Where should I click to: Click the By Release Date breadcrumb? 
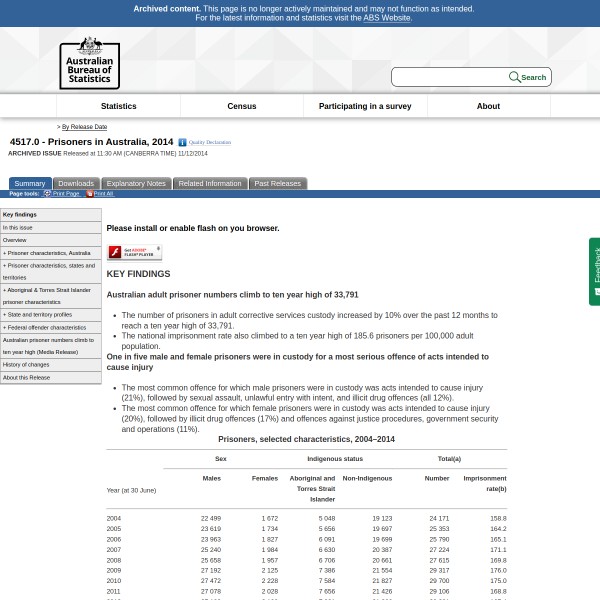point(84,127)
